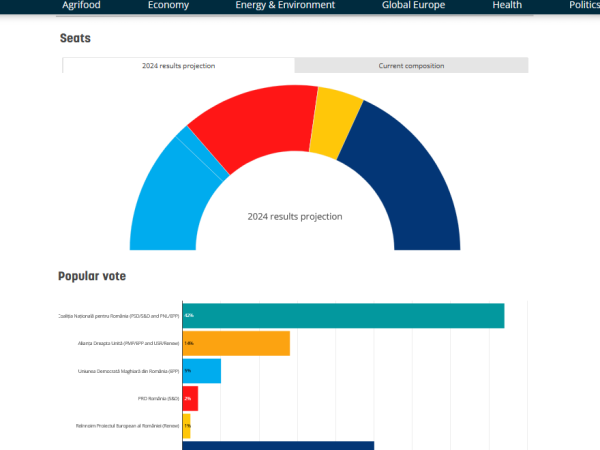Screen dimensions: 600x450
Task: Open the Politics section
Action: (x=584, y=5)
